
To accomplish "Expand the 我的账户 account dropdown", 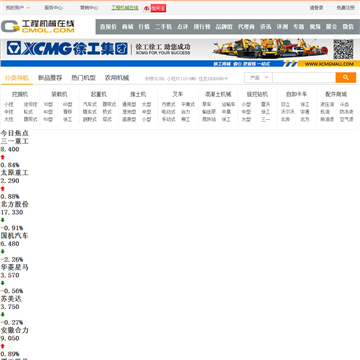I will (x=18, y=8).
